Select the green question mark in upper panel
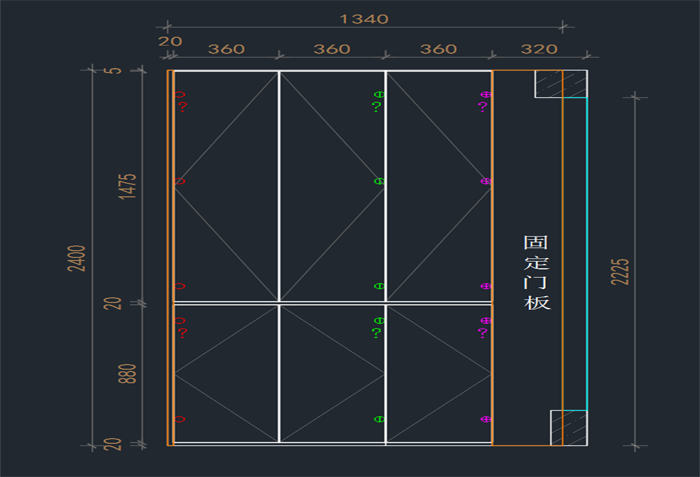 click(x=376, y=107)
